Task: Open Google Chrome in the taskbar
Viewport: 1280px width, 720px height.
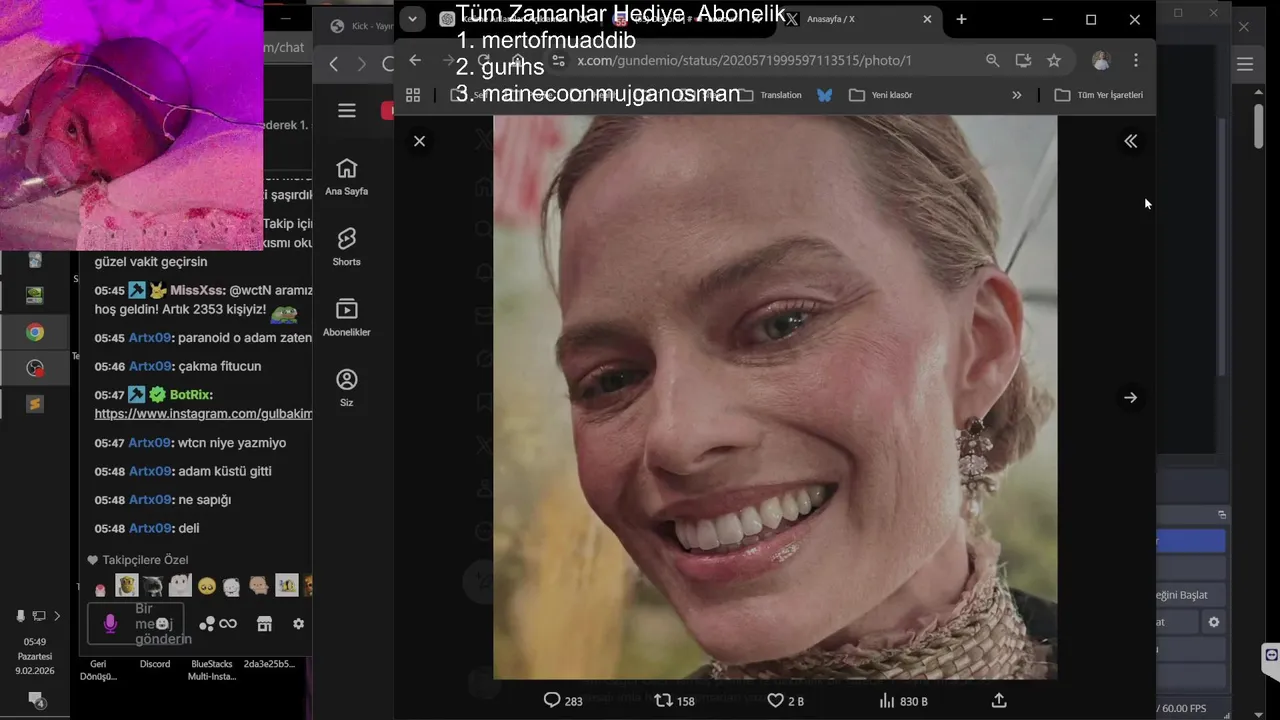Action: click(x=35, y=332)
